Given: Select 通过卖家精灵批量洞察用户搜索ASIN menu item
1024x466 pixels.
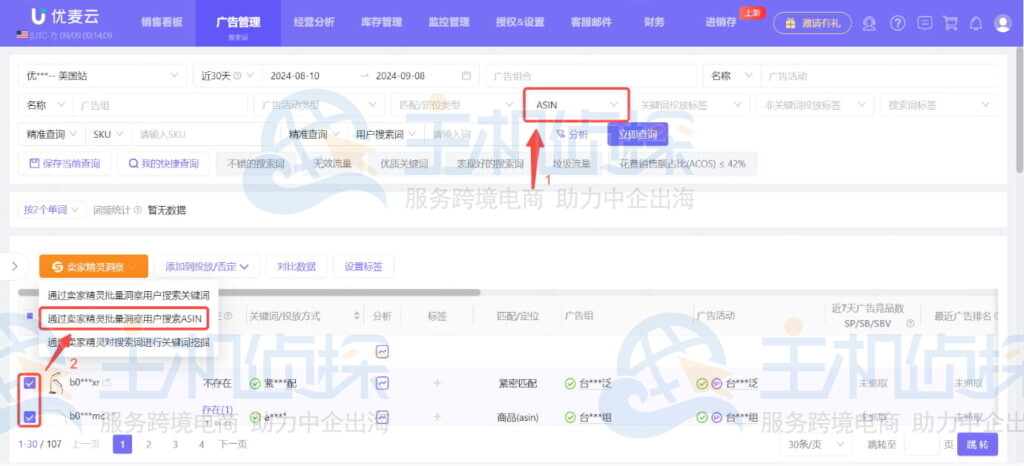Looking at the screenshot, I should [x=124, y=318].
